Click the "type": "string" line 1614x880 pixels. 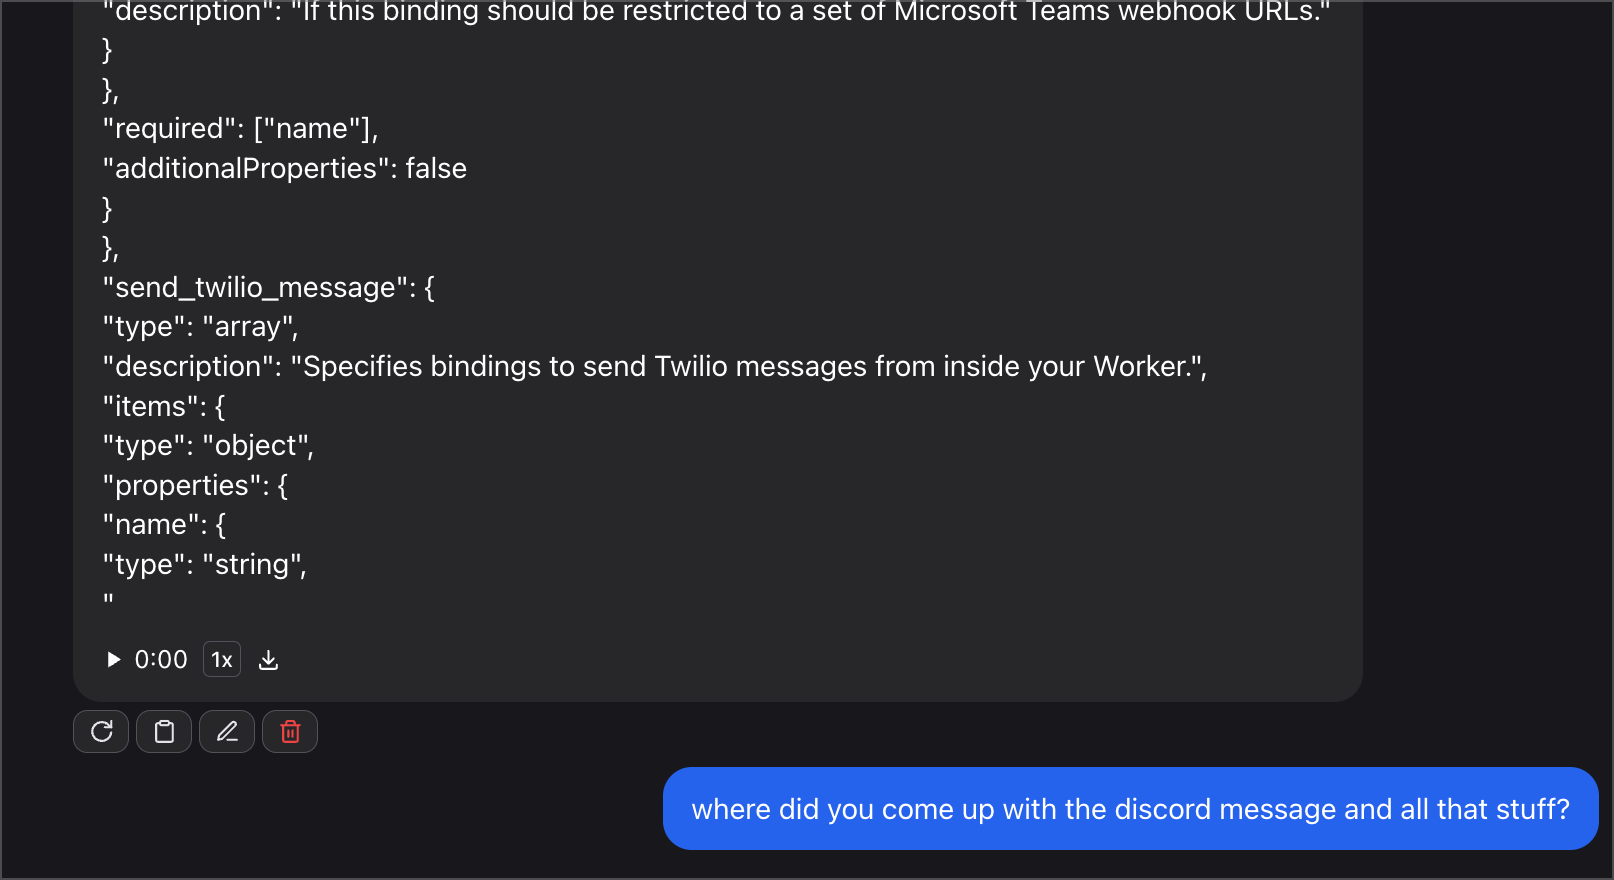click(204, 565)
